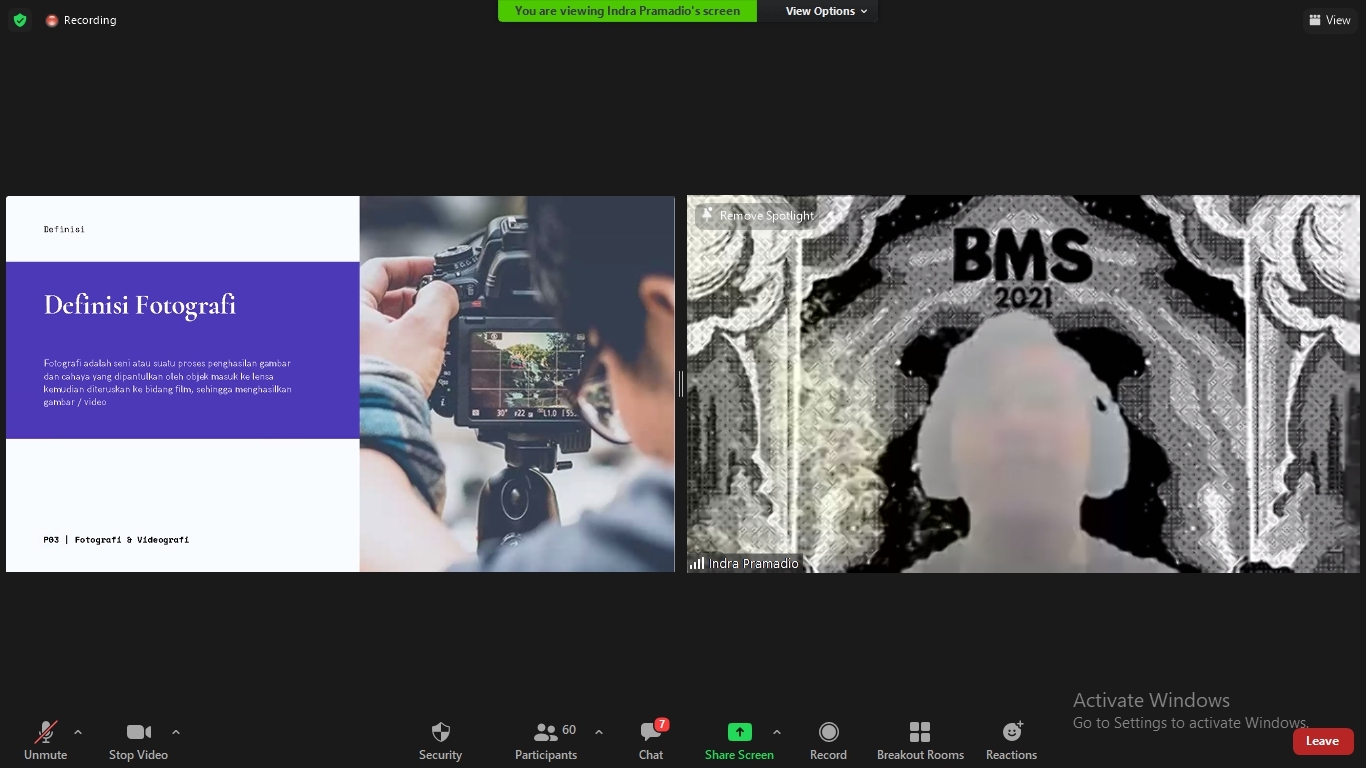Expand the arrow next to Participants
Screen dimensions: 1366x768
599,732
